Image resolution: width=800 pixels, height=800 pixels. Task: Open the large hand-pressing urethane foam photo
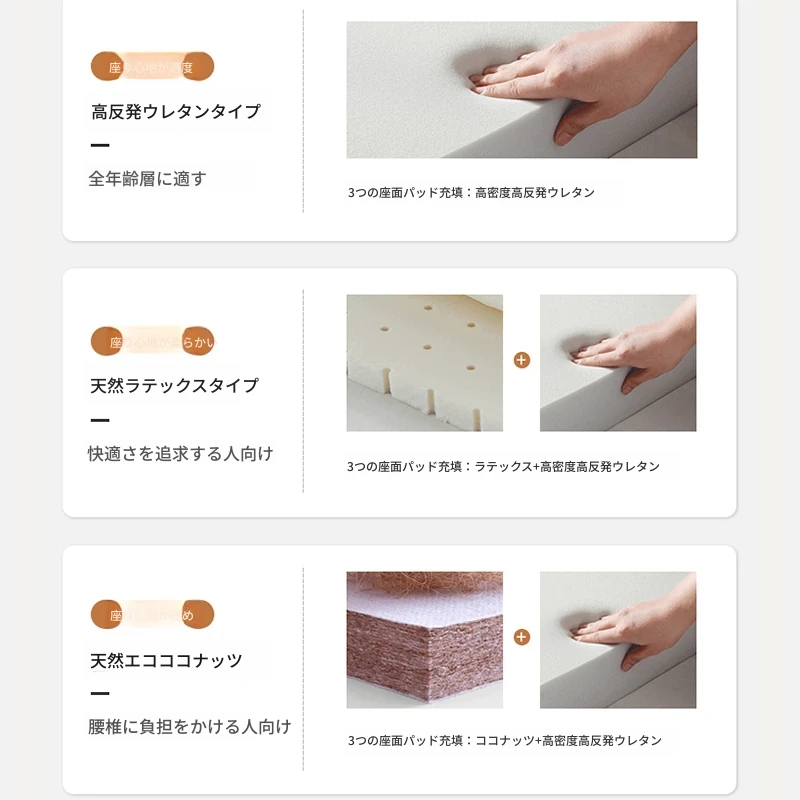click(x=521, y=90)
